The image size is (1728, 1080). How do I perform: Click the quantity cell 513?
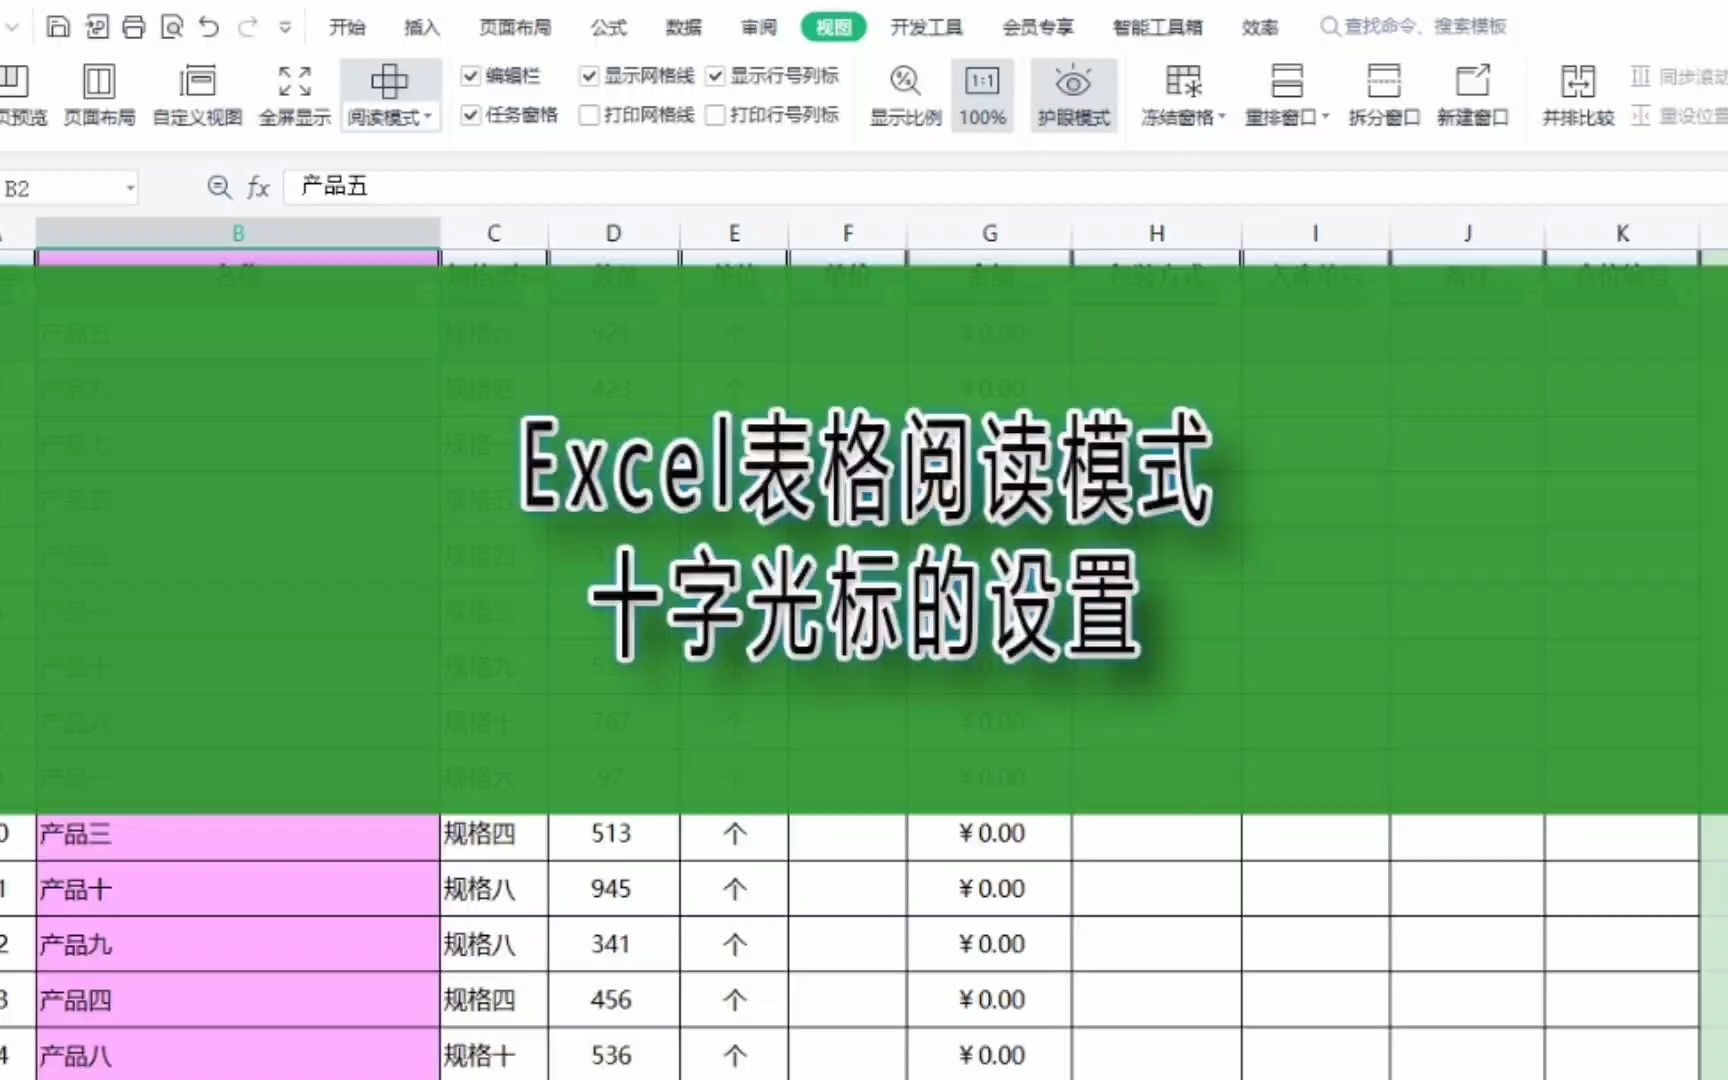tap(614, 834)
